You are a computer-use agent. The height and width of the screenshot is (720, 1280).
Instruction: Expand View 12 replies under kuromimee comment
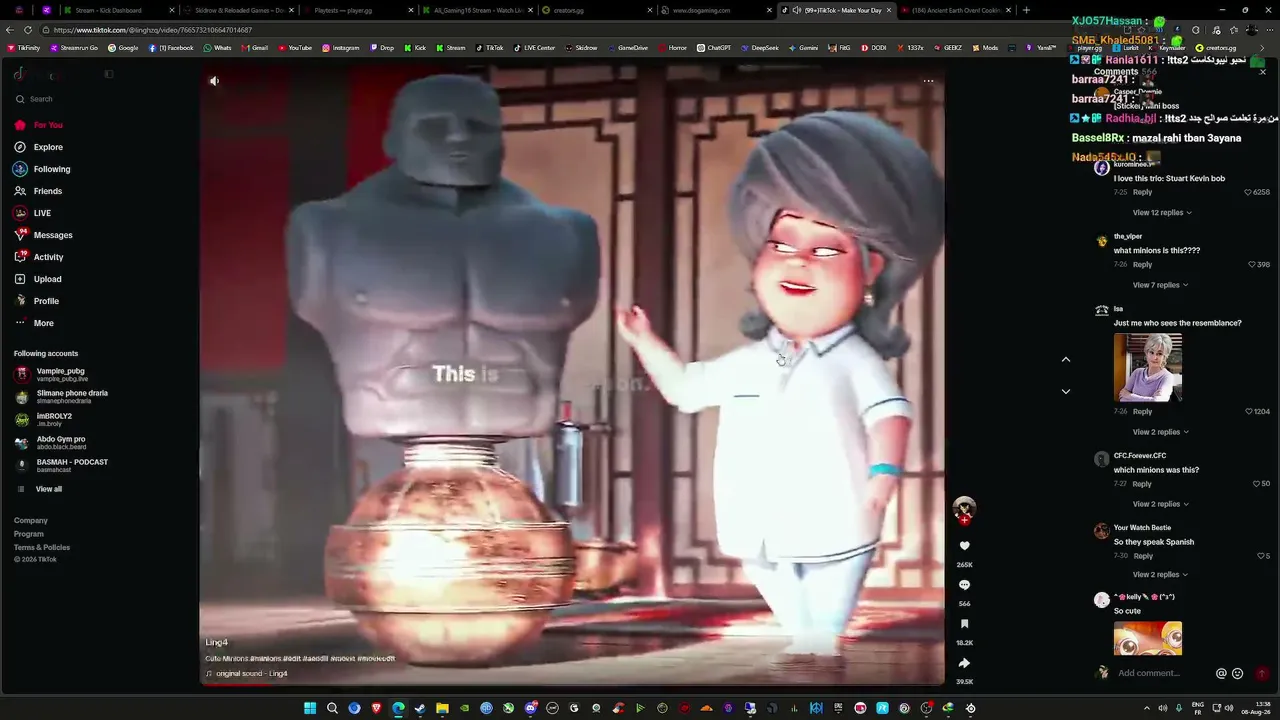point(1162,213)
